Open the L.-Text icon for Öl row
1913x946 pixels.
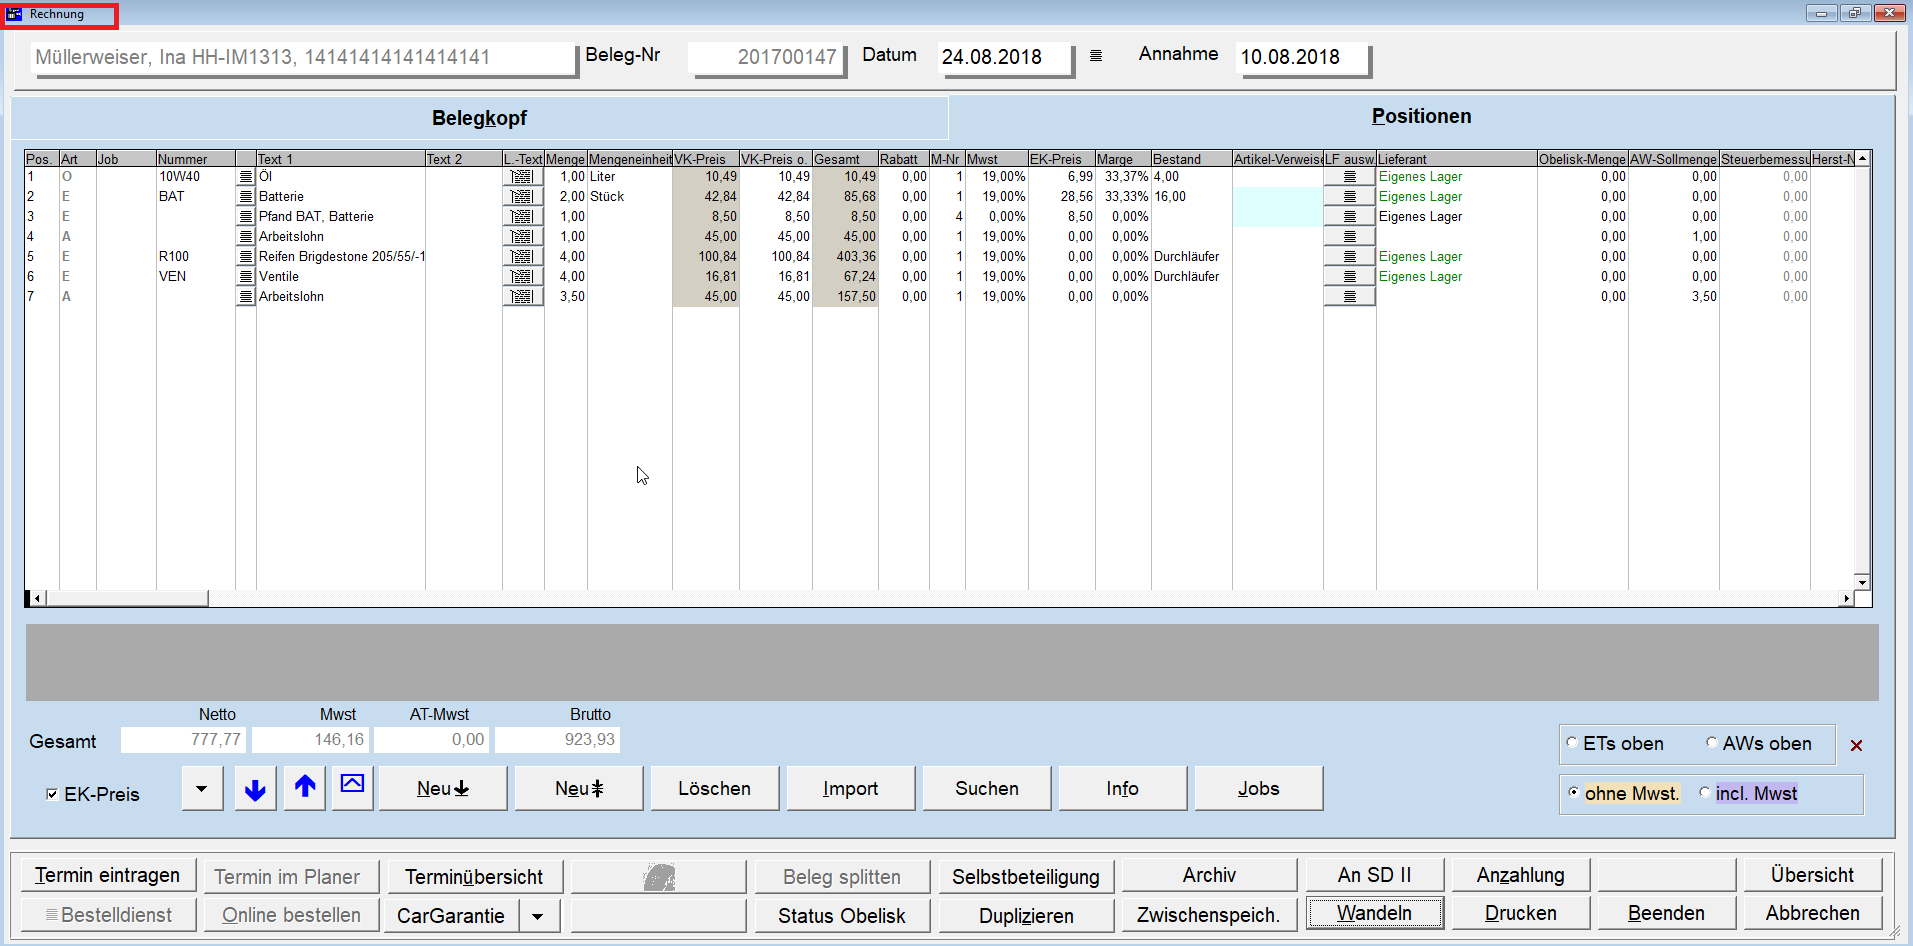pyautogui.click(x=522, y=177)
